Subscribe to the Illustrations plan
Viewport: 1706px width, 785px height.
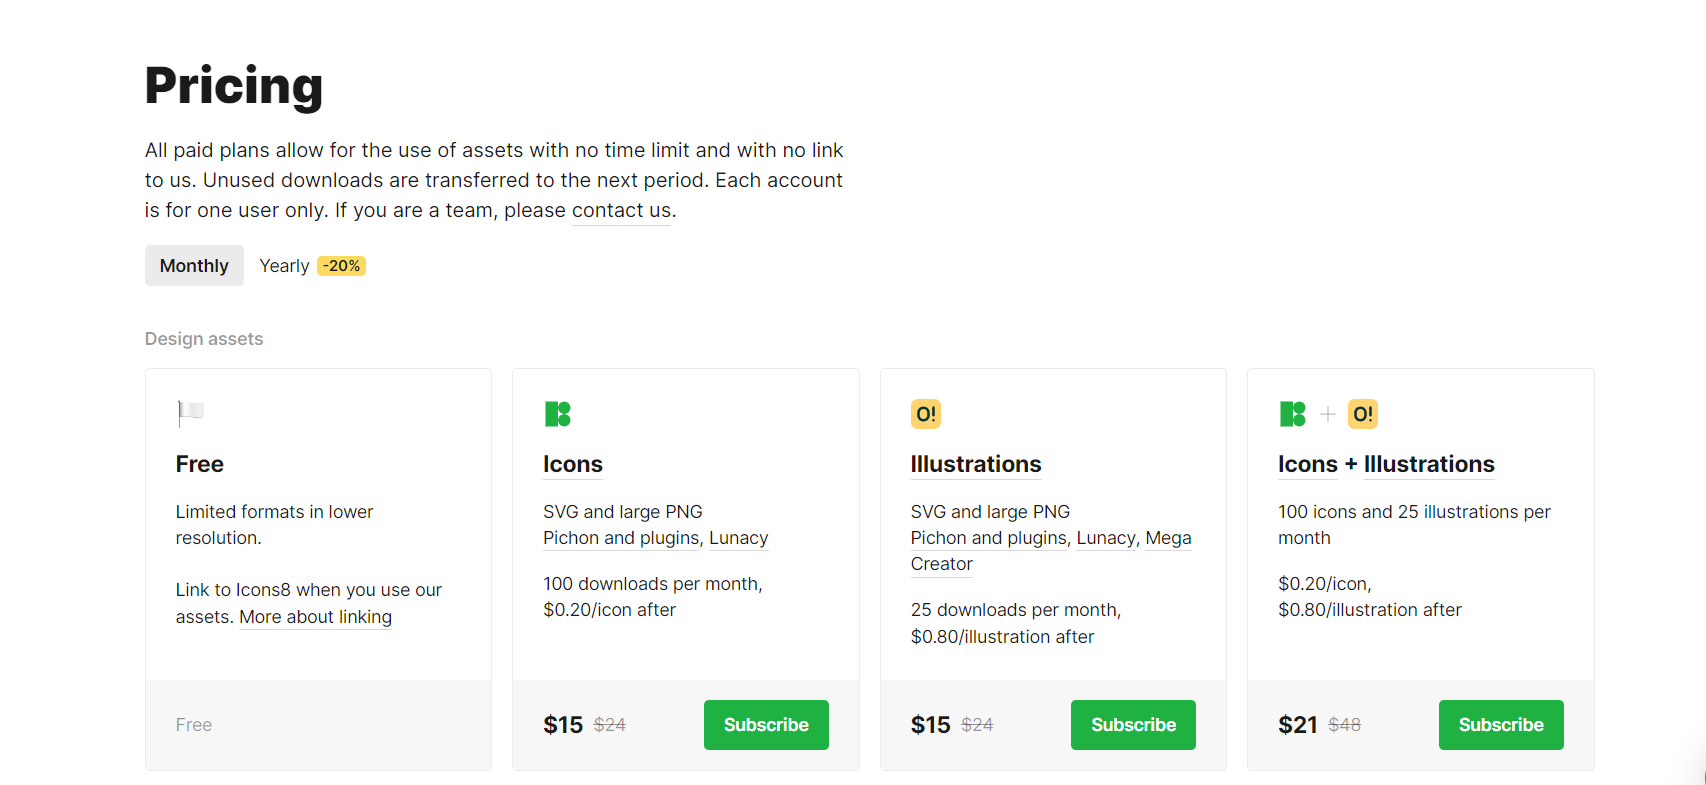click(1133, 725)
